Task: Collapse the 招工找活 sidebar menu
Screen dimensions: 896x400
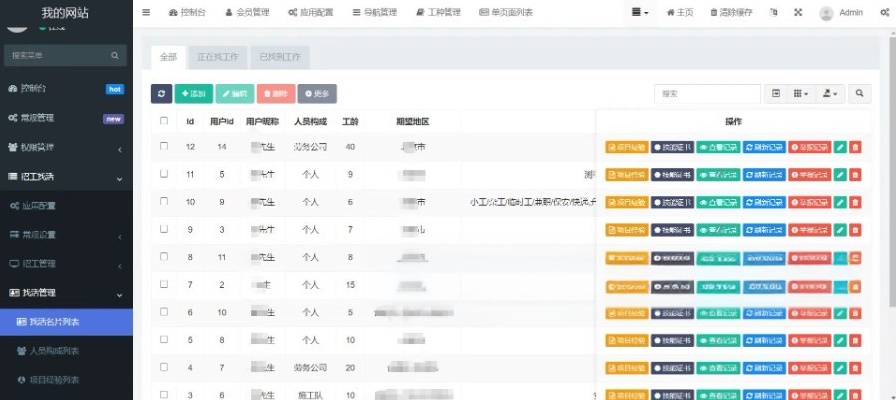Action: pos(66,177)
